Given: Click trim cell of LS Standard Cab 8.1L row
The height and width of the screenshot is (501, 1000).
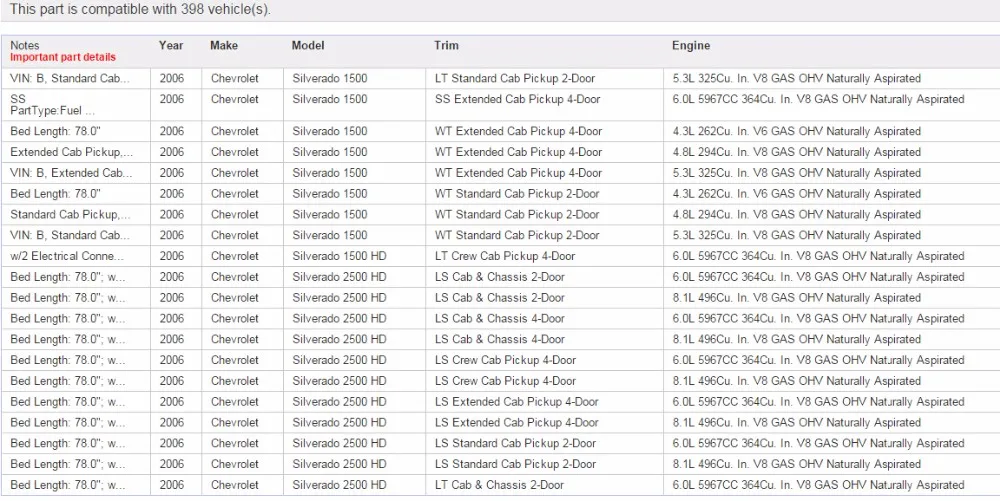Looking at the screenshot, I should 515,464.
